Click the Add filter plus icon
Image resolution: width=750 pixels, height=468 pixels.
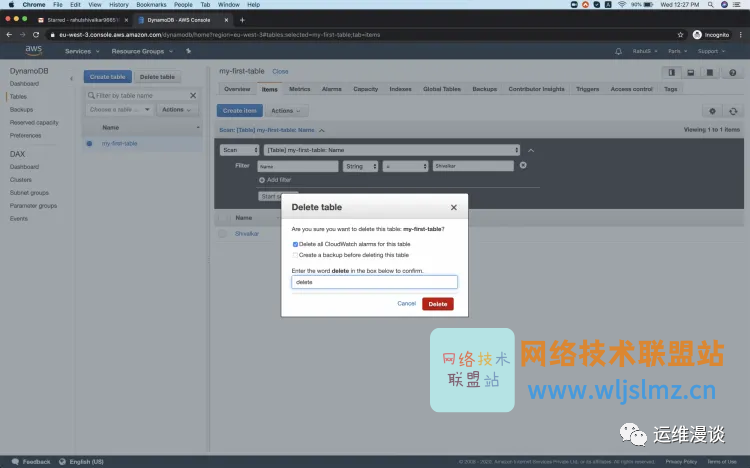(x=262, y=180)
